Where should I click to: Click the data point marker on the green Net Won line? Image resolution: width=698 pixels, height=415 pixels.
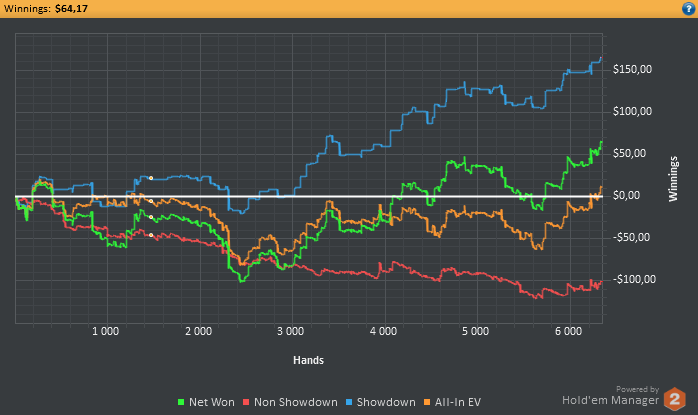[x=151, y=217]
